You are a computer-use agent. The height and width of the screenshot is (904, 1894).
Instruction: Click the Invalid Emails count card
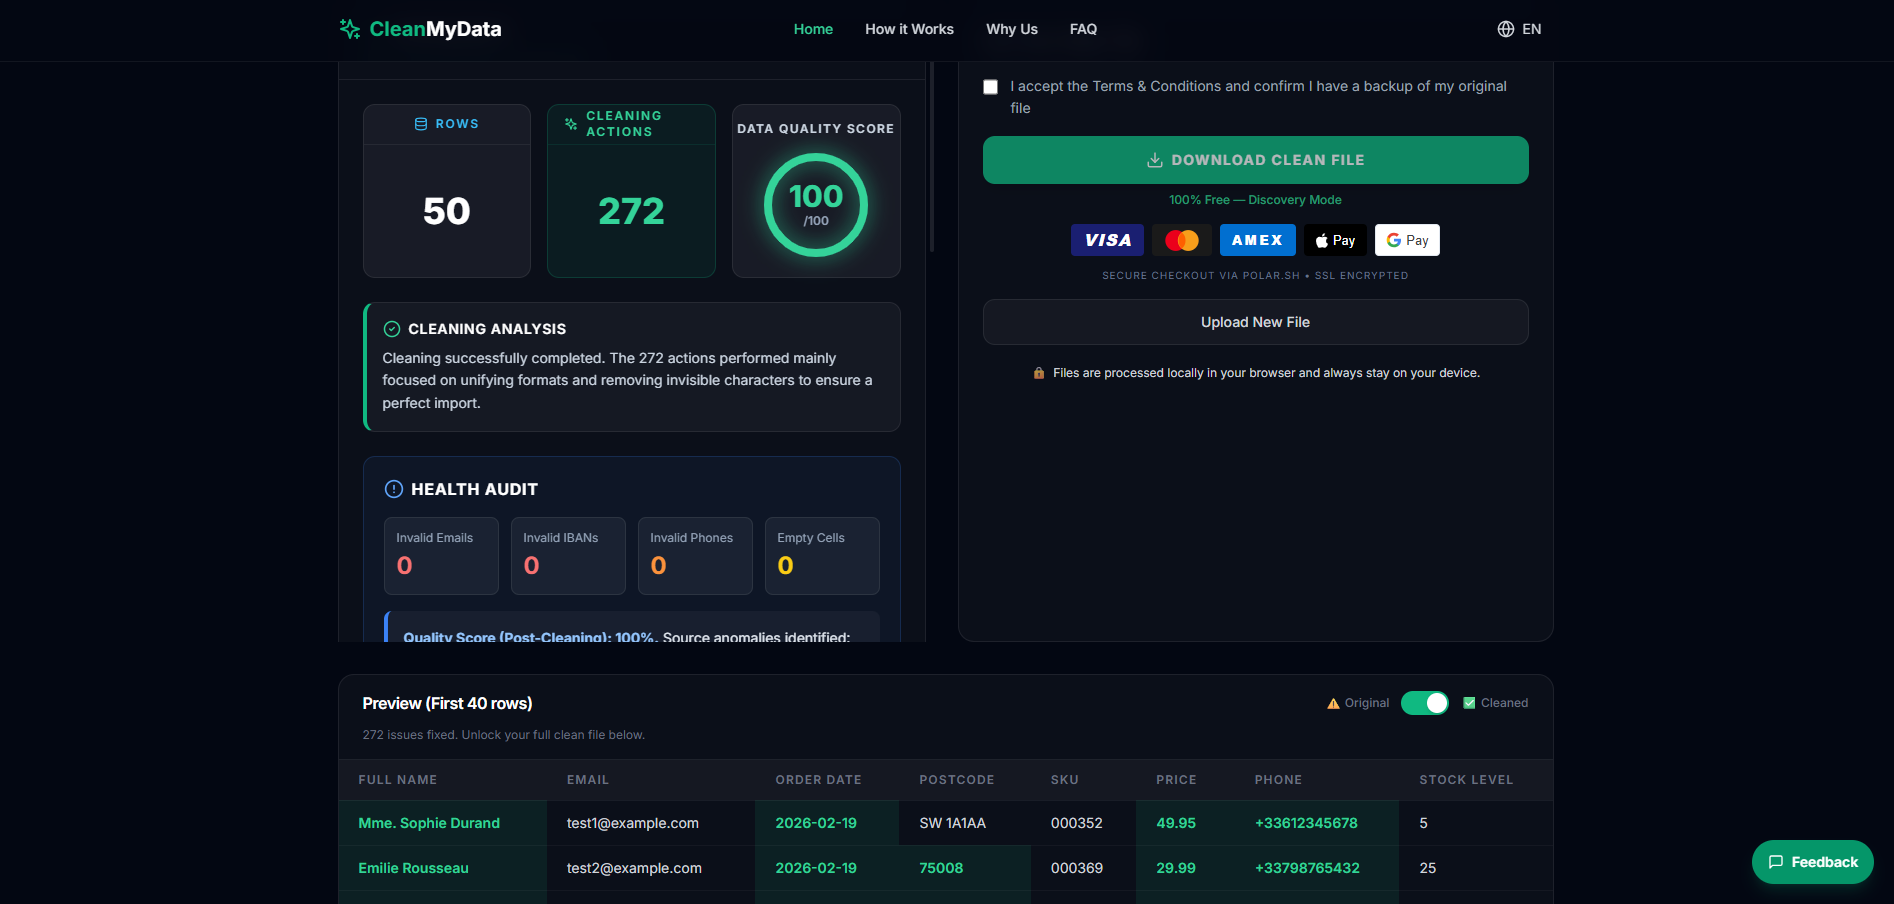tap(441, 556)
